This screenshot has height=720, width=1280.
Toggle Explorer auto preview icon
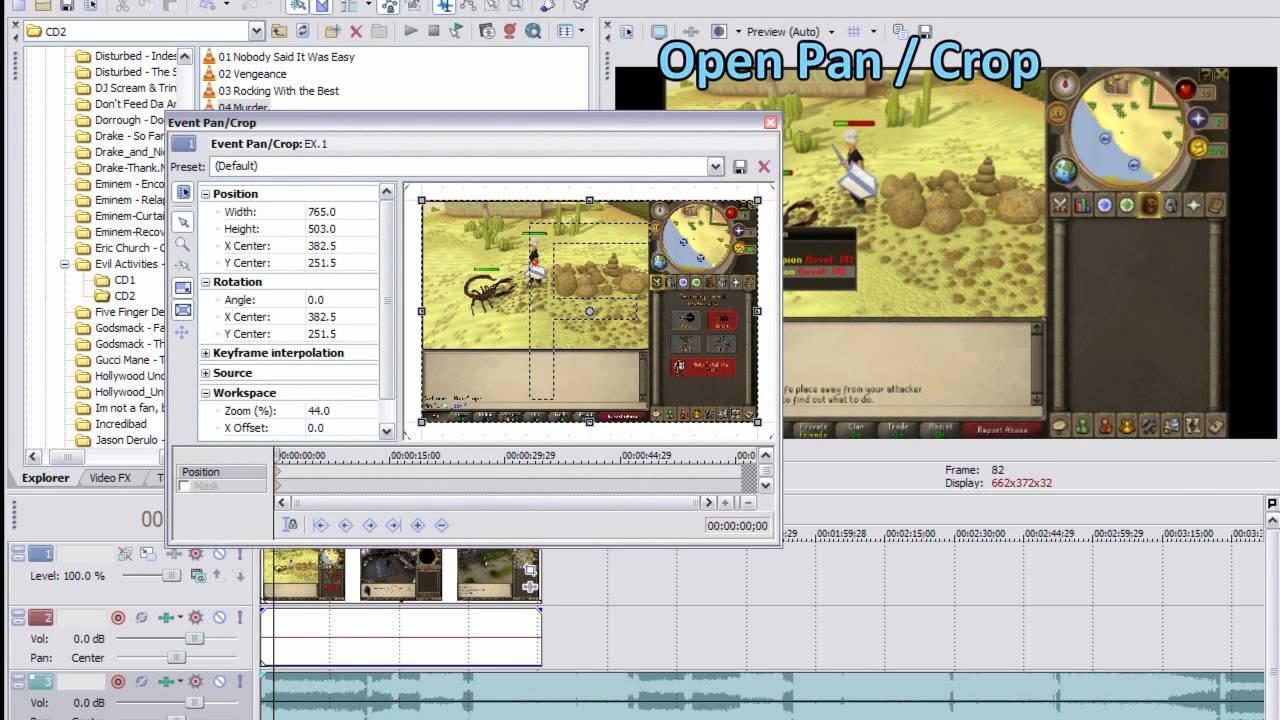(457, 31)
